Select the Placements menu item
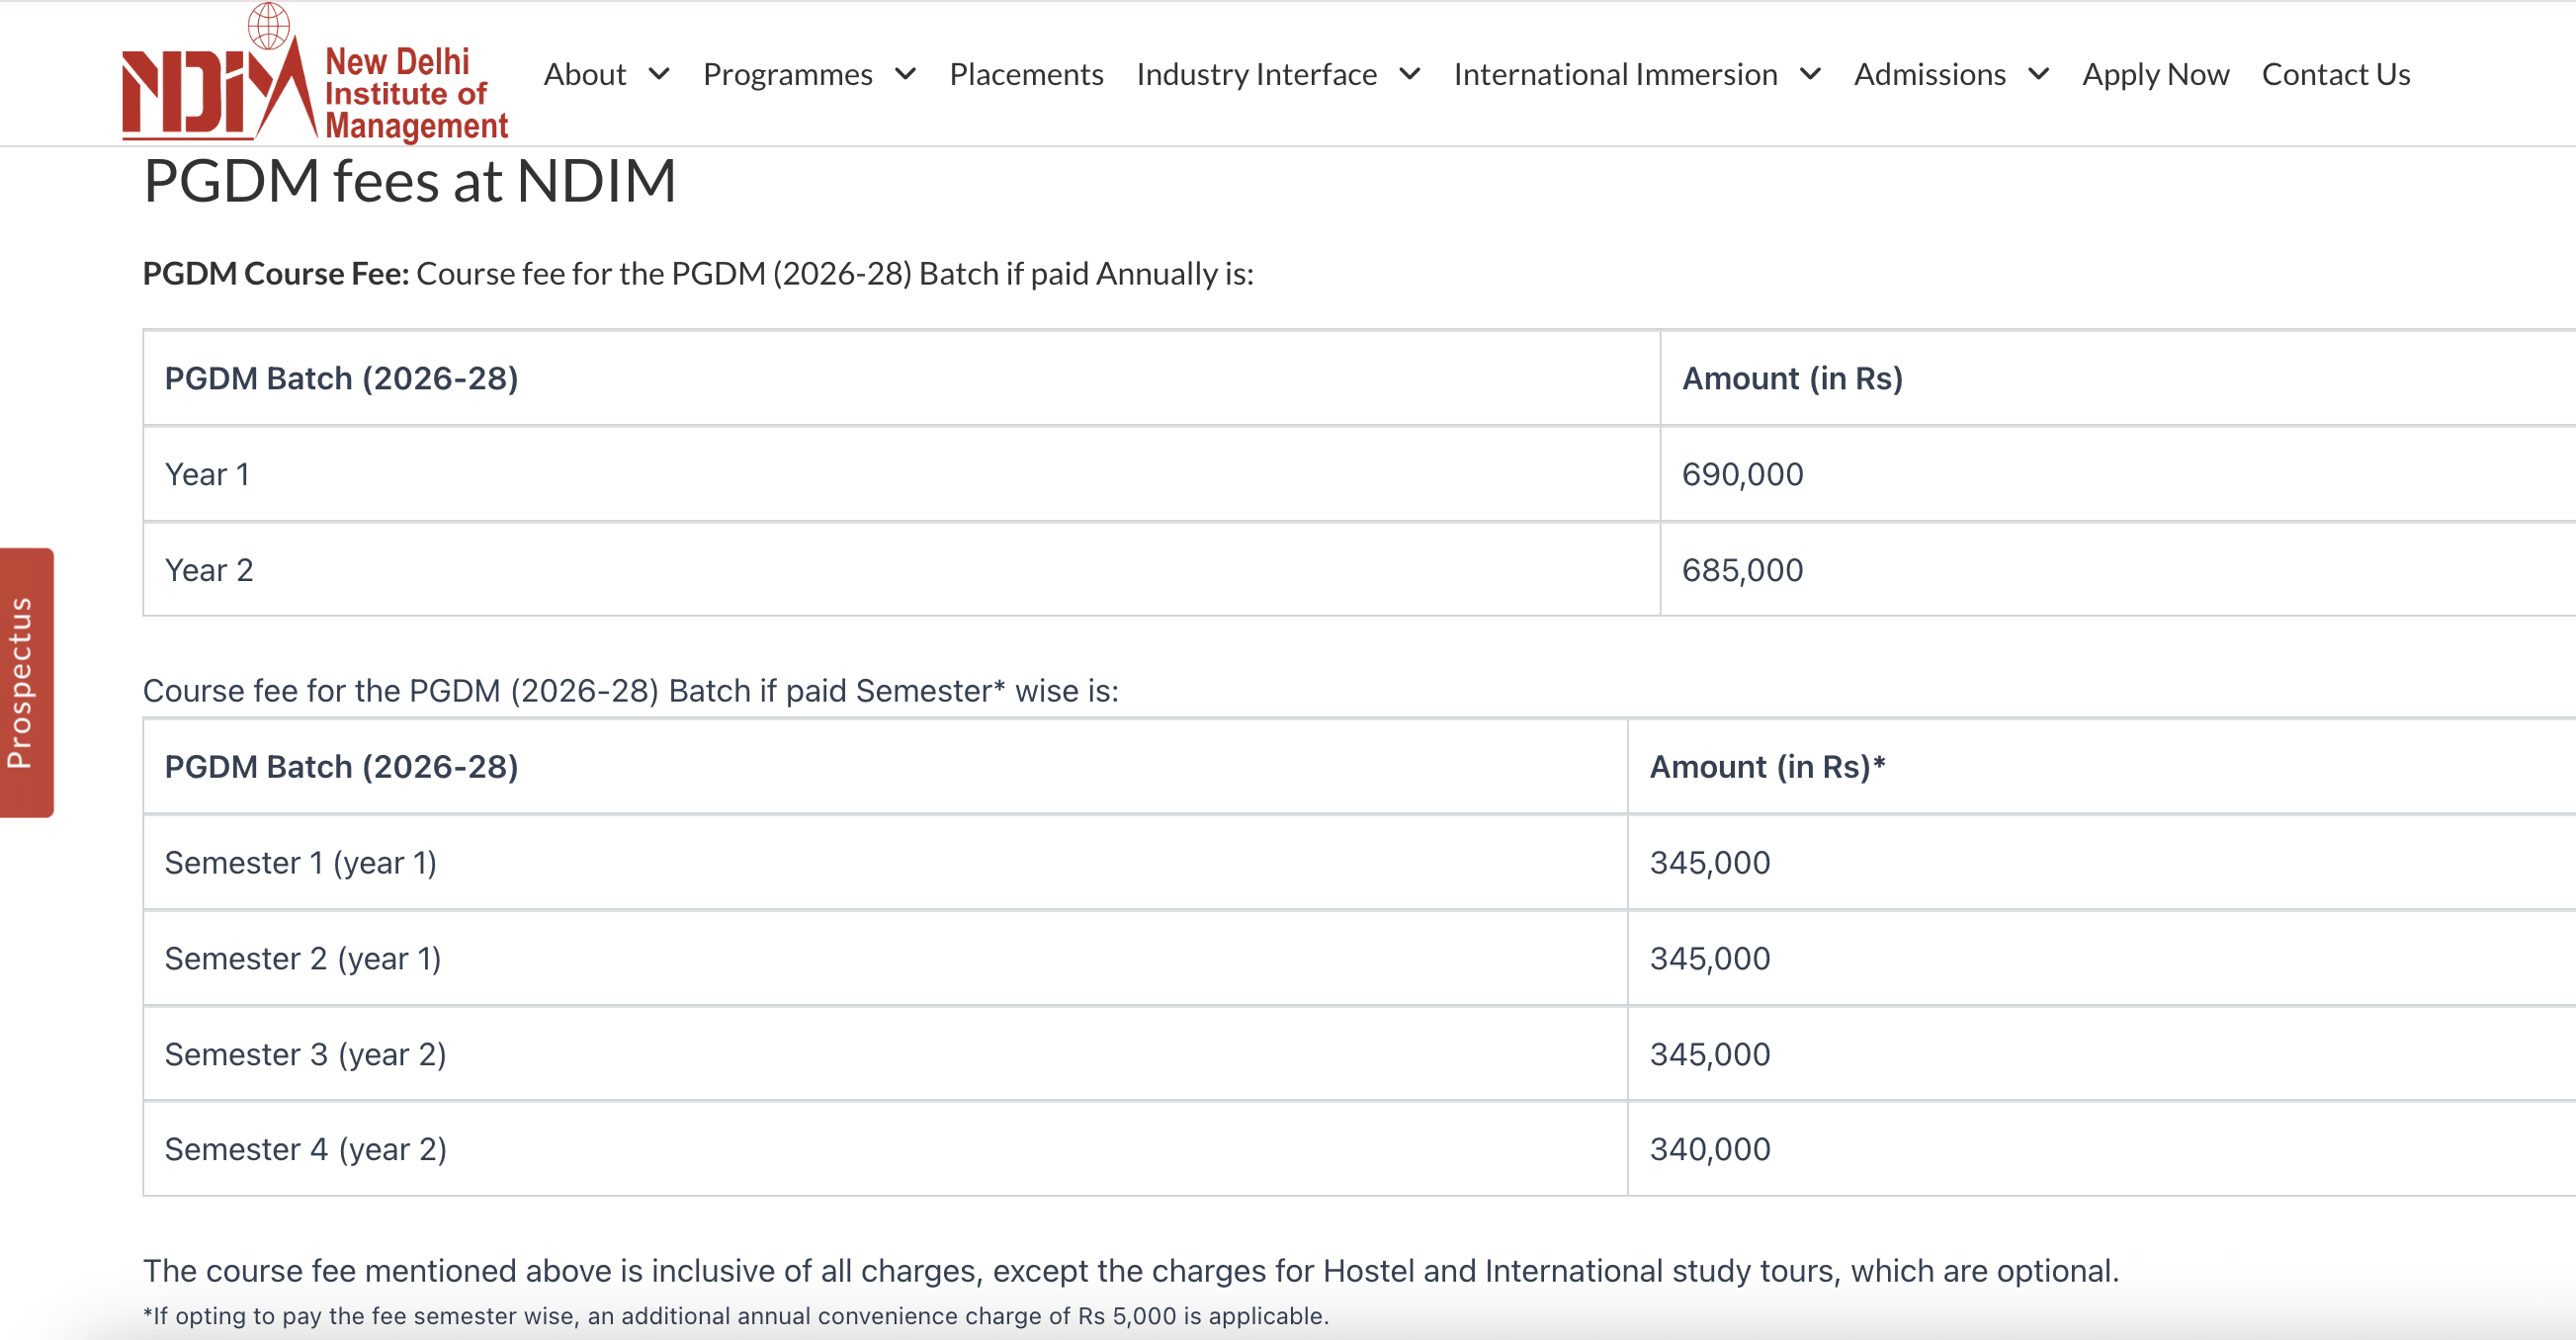The width and height of the screenshot is (2576, 1340). coord(1026,74)
